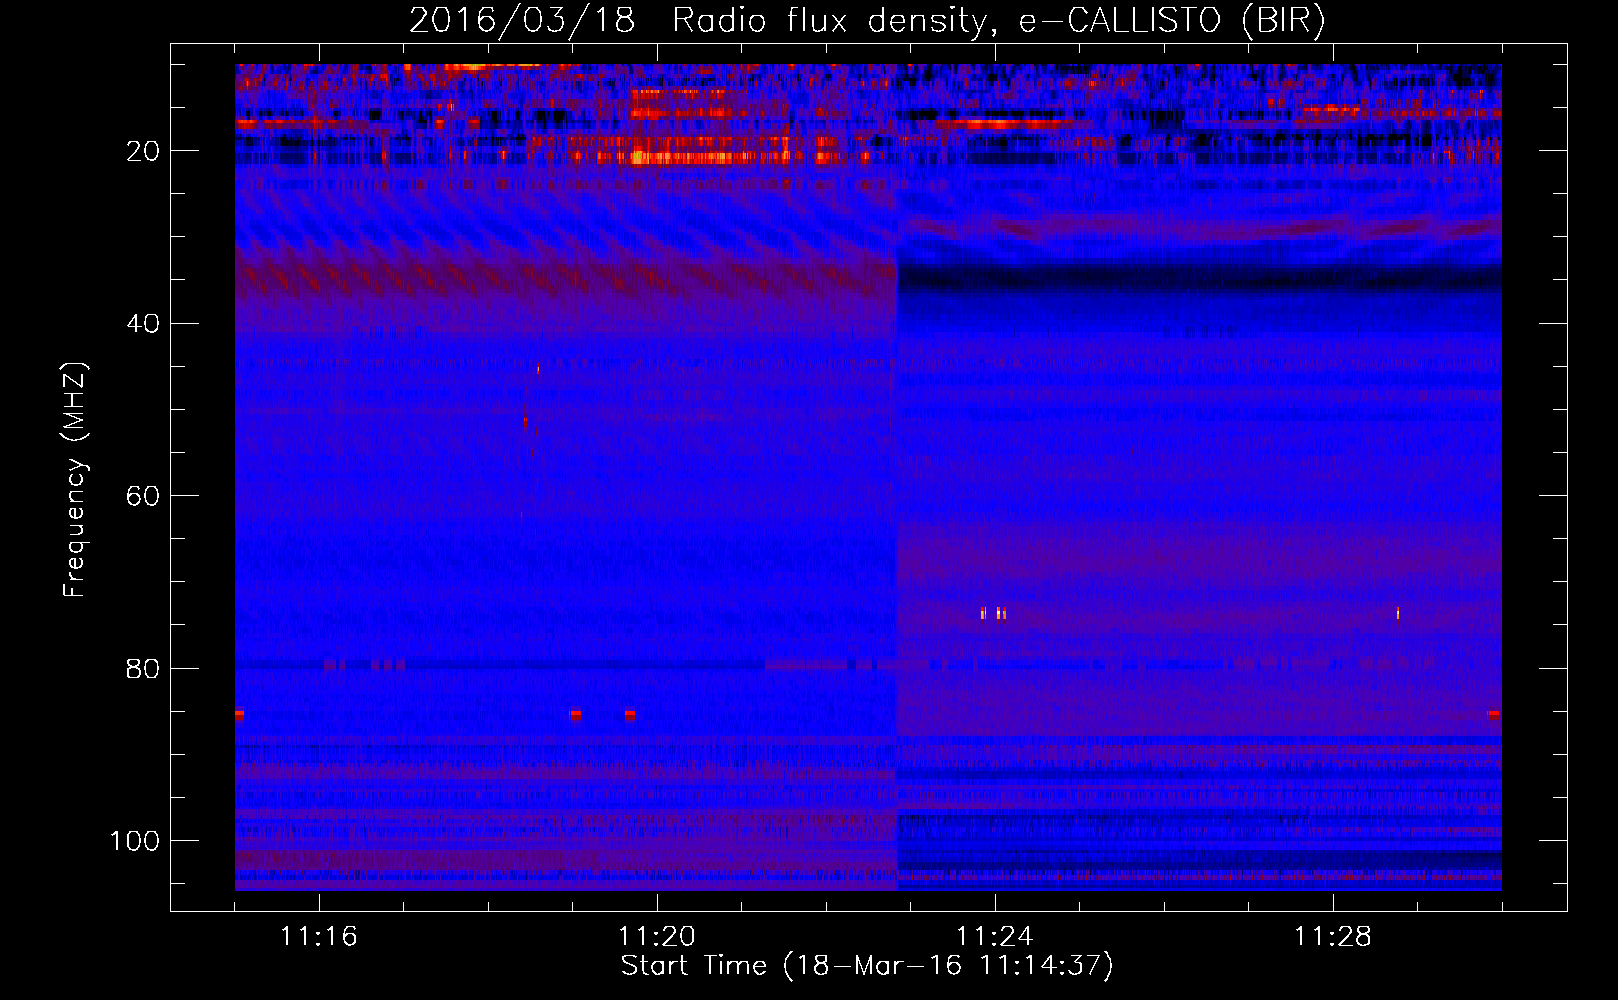1618x1000 pixels.
Task: Click the plot title '2016/03/18 Radio flux density, e-CALLISTO (BIR)'
Action: pos(867,21)
